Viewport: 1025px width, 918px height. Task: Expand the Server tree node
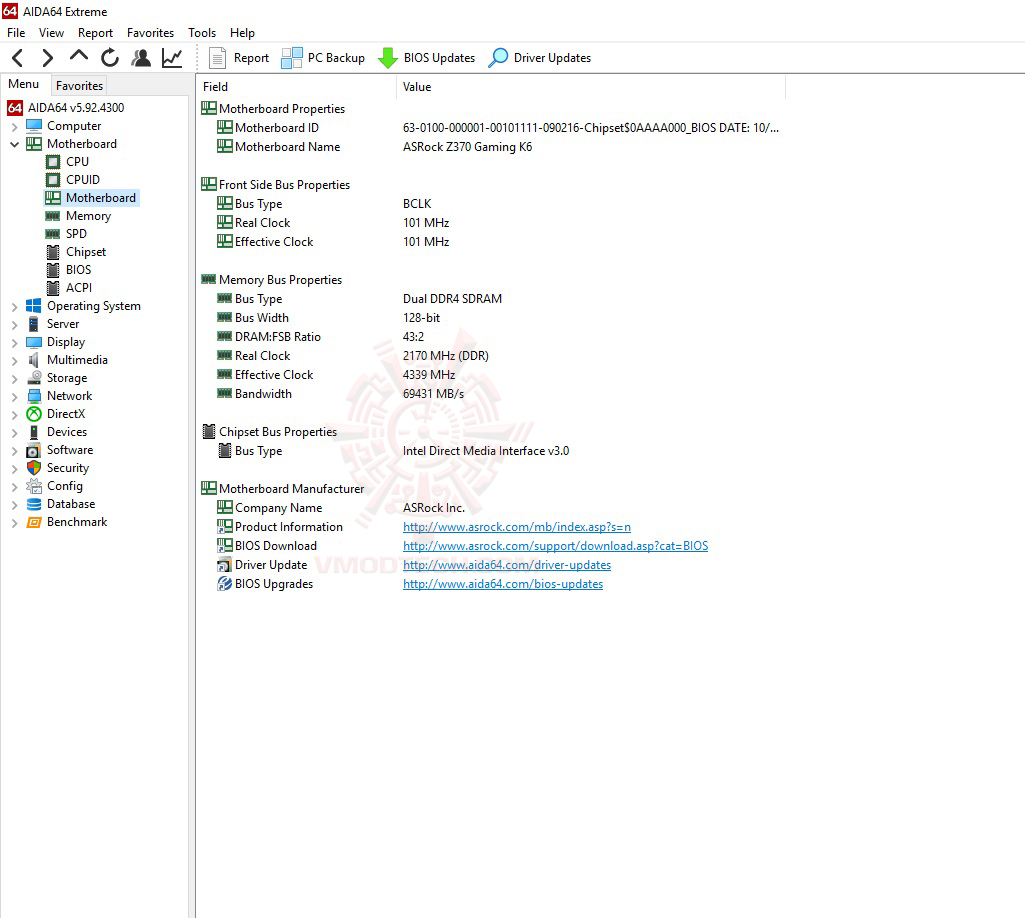pyautogui.click(x=14, y=324)
